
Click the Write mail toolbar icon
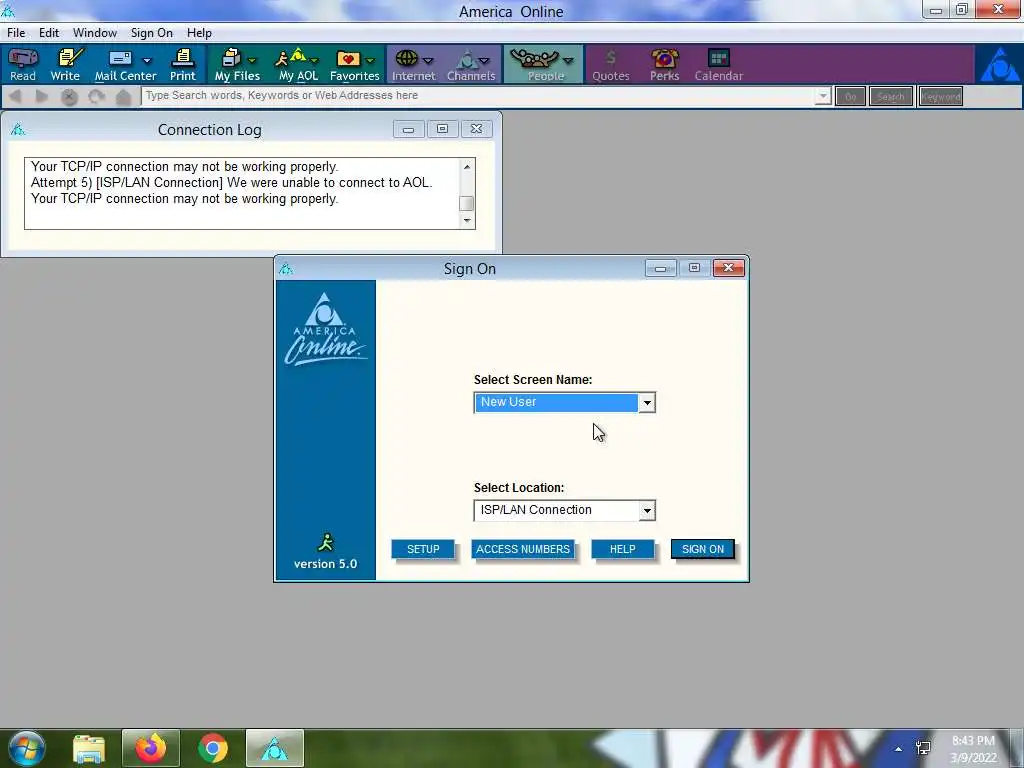[x=65, y=65]
